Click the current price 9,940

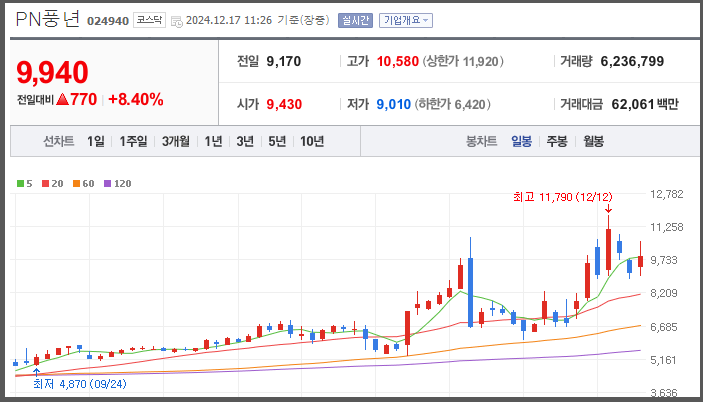click(x=52, y=72)
